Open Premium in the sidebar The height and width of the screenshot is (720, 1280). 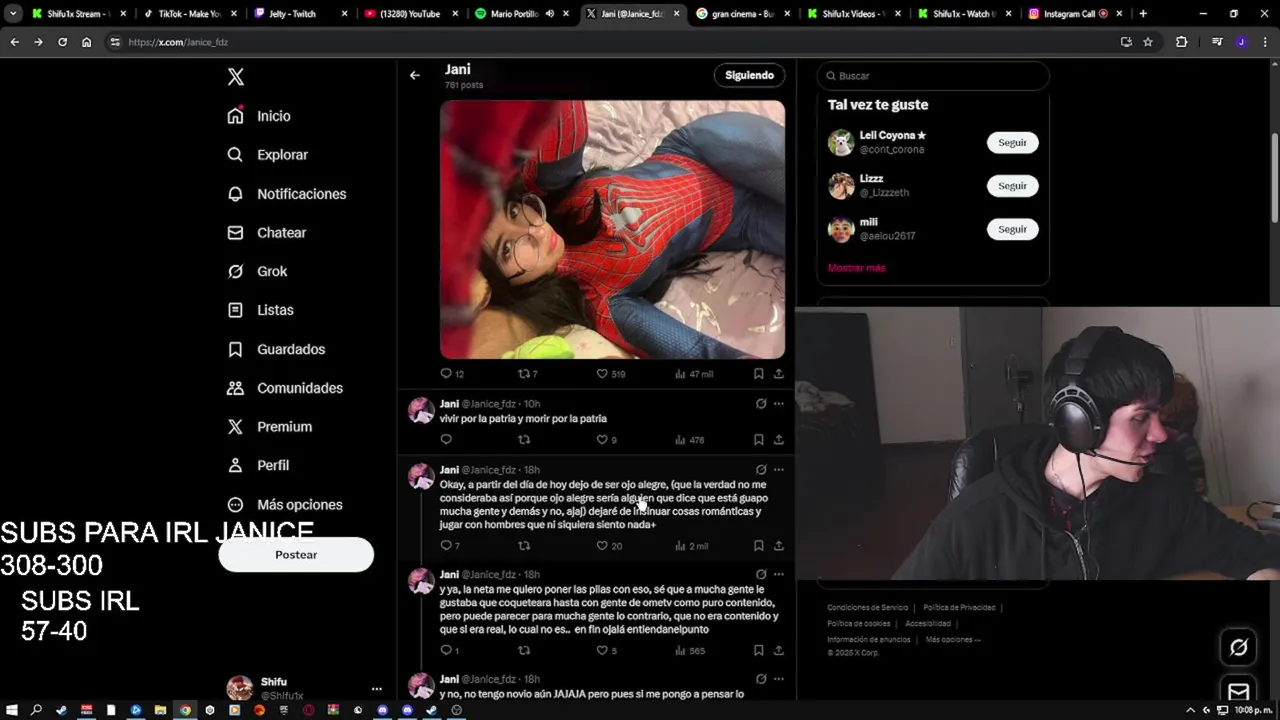pos(269,426)
